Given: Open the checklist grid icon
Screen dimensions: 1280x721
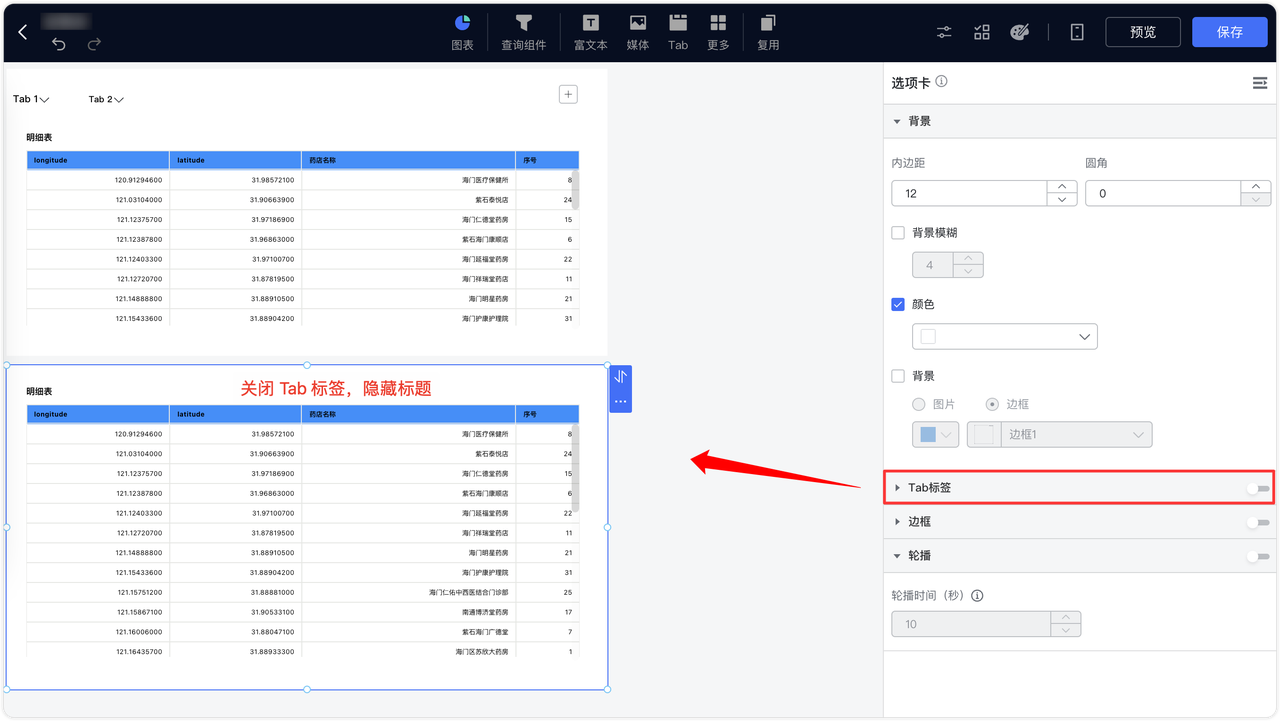Looking at the screenshot, I should (x=982, y=32).
